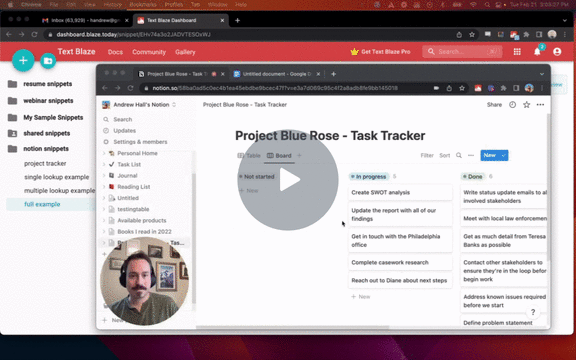Open Notion page three-dots menu
The height and width of the screenshot is (360, 576).
click(540, 105)
